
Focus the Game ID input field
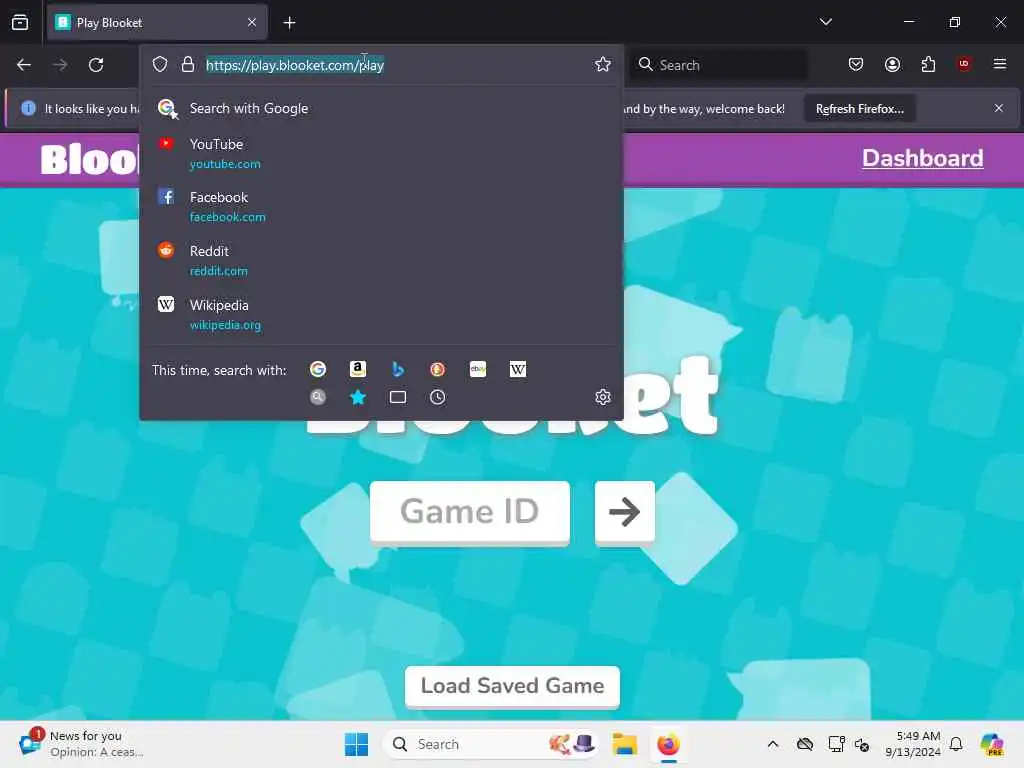470,511
